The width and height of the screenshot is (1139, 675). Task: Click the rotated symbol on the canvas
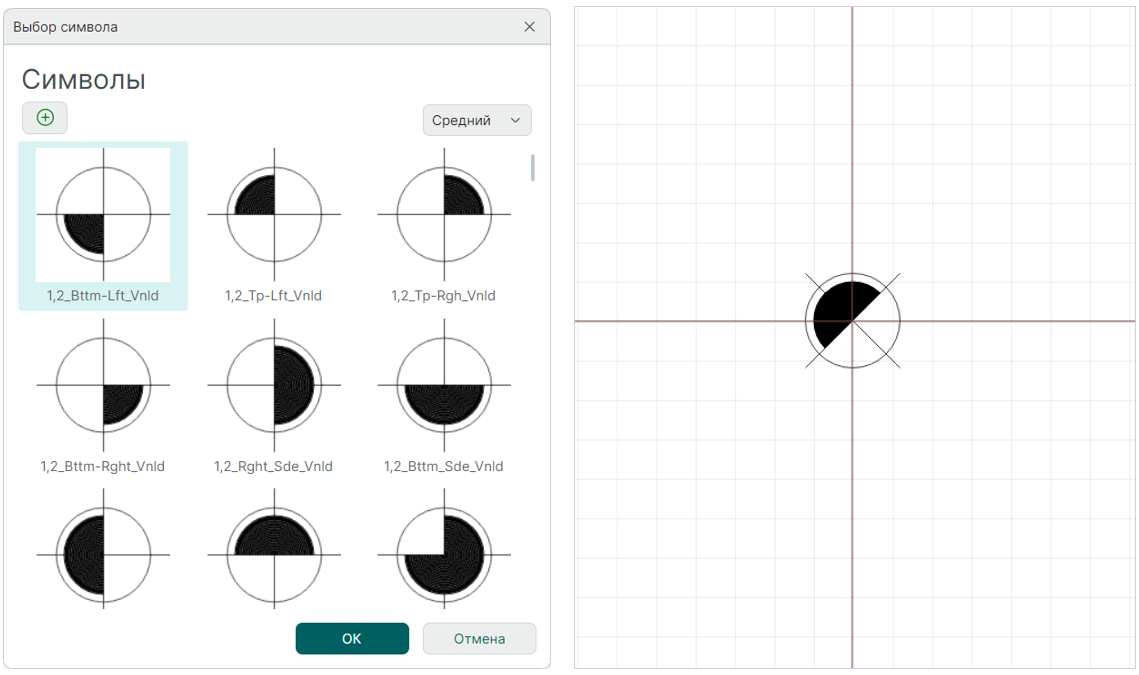(852, 320)
